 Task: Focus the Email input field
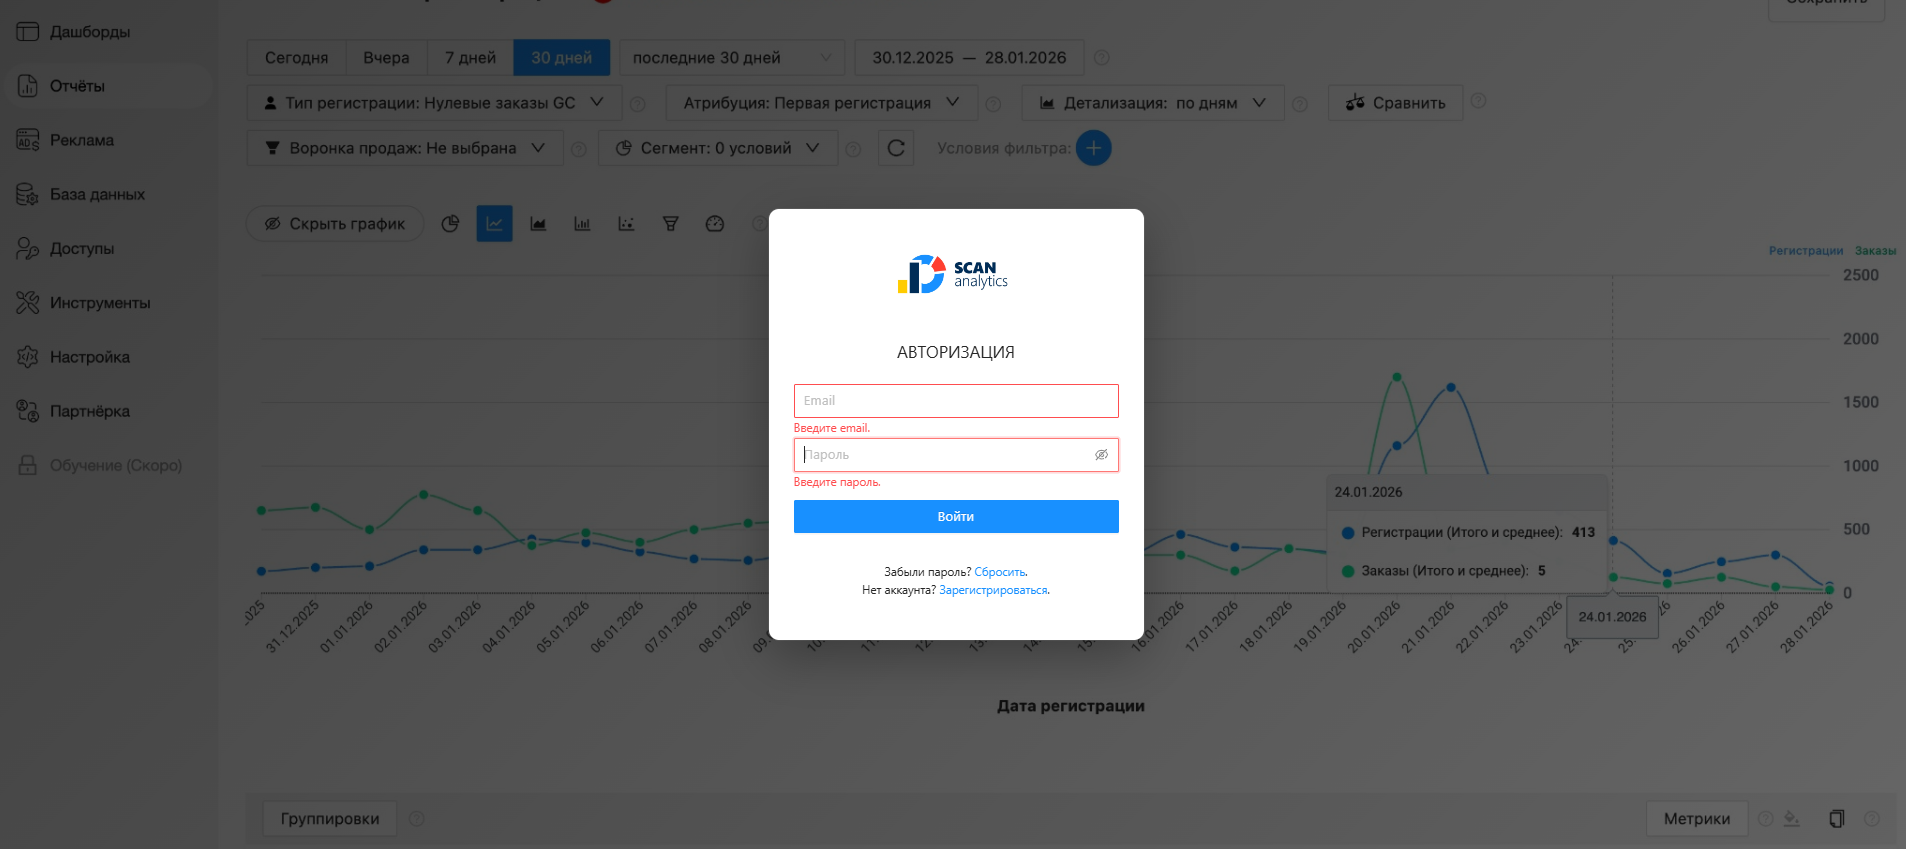click(x=956, y=401)
